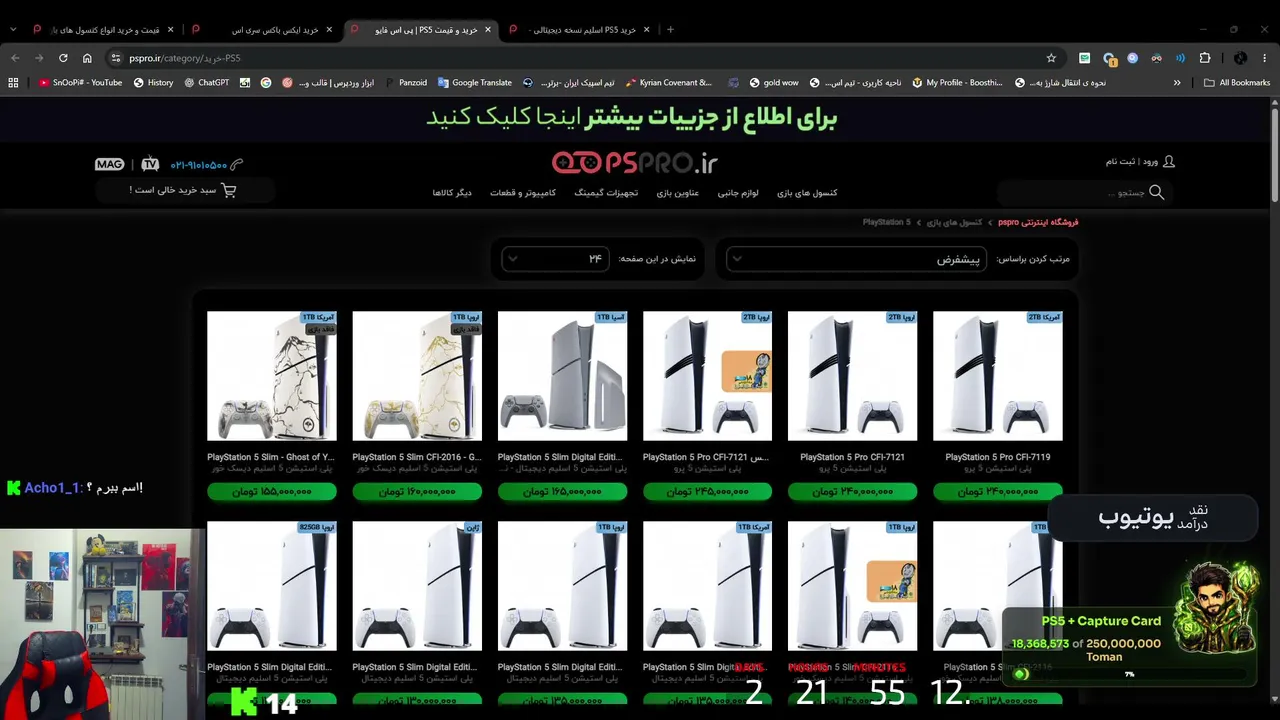Close the خرید ایکس باکس سری اس tab

point(331,30)
